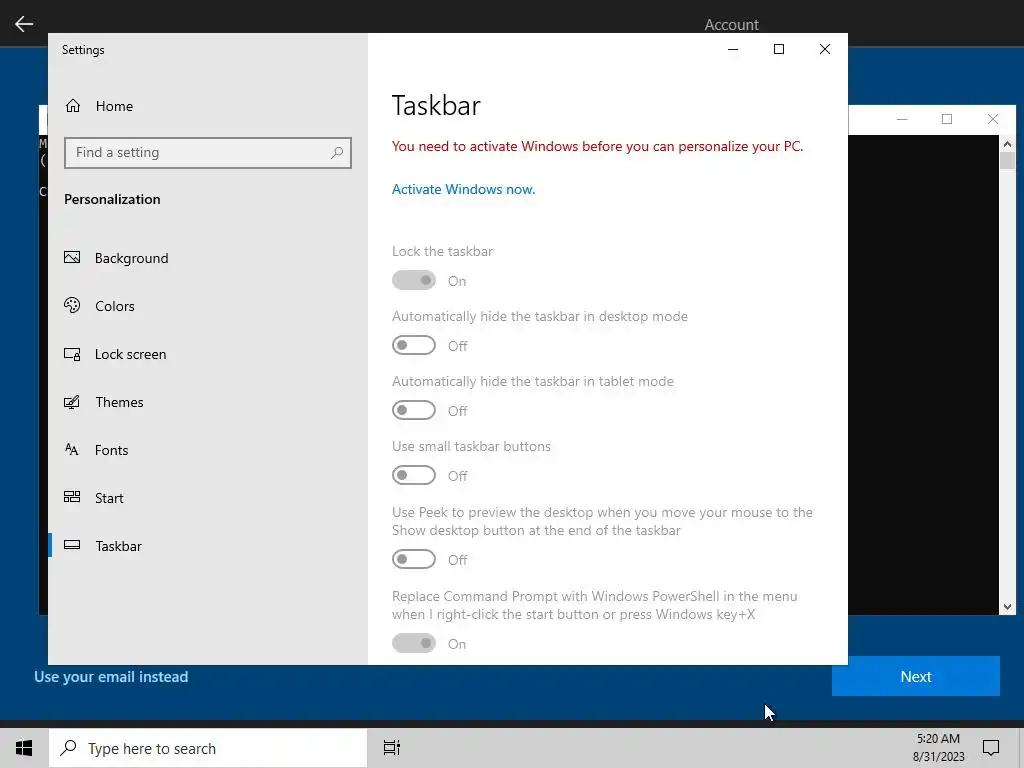Go to Lock screen settings page
The height and width of the screenshot is (768, 1024).
coord(208,354)
